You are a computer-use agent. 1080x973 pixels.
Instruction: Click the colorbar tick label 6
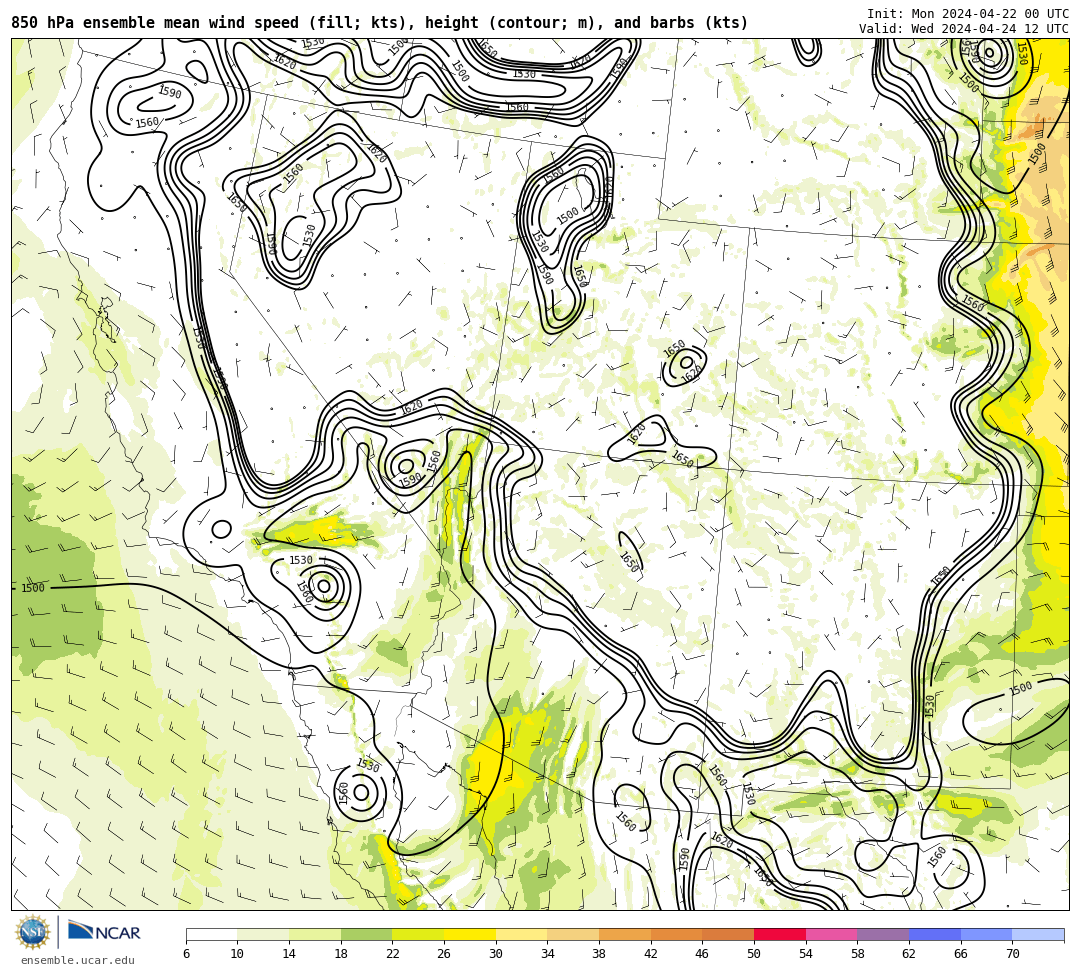(186, 954)
